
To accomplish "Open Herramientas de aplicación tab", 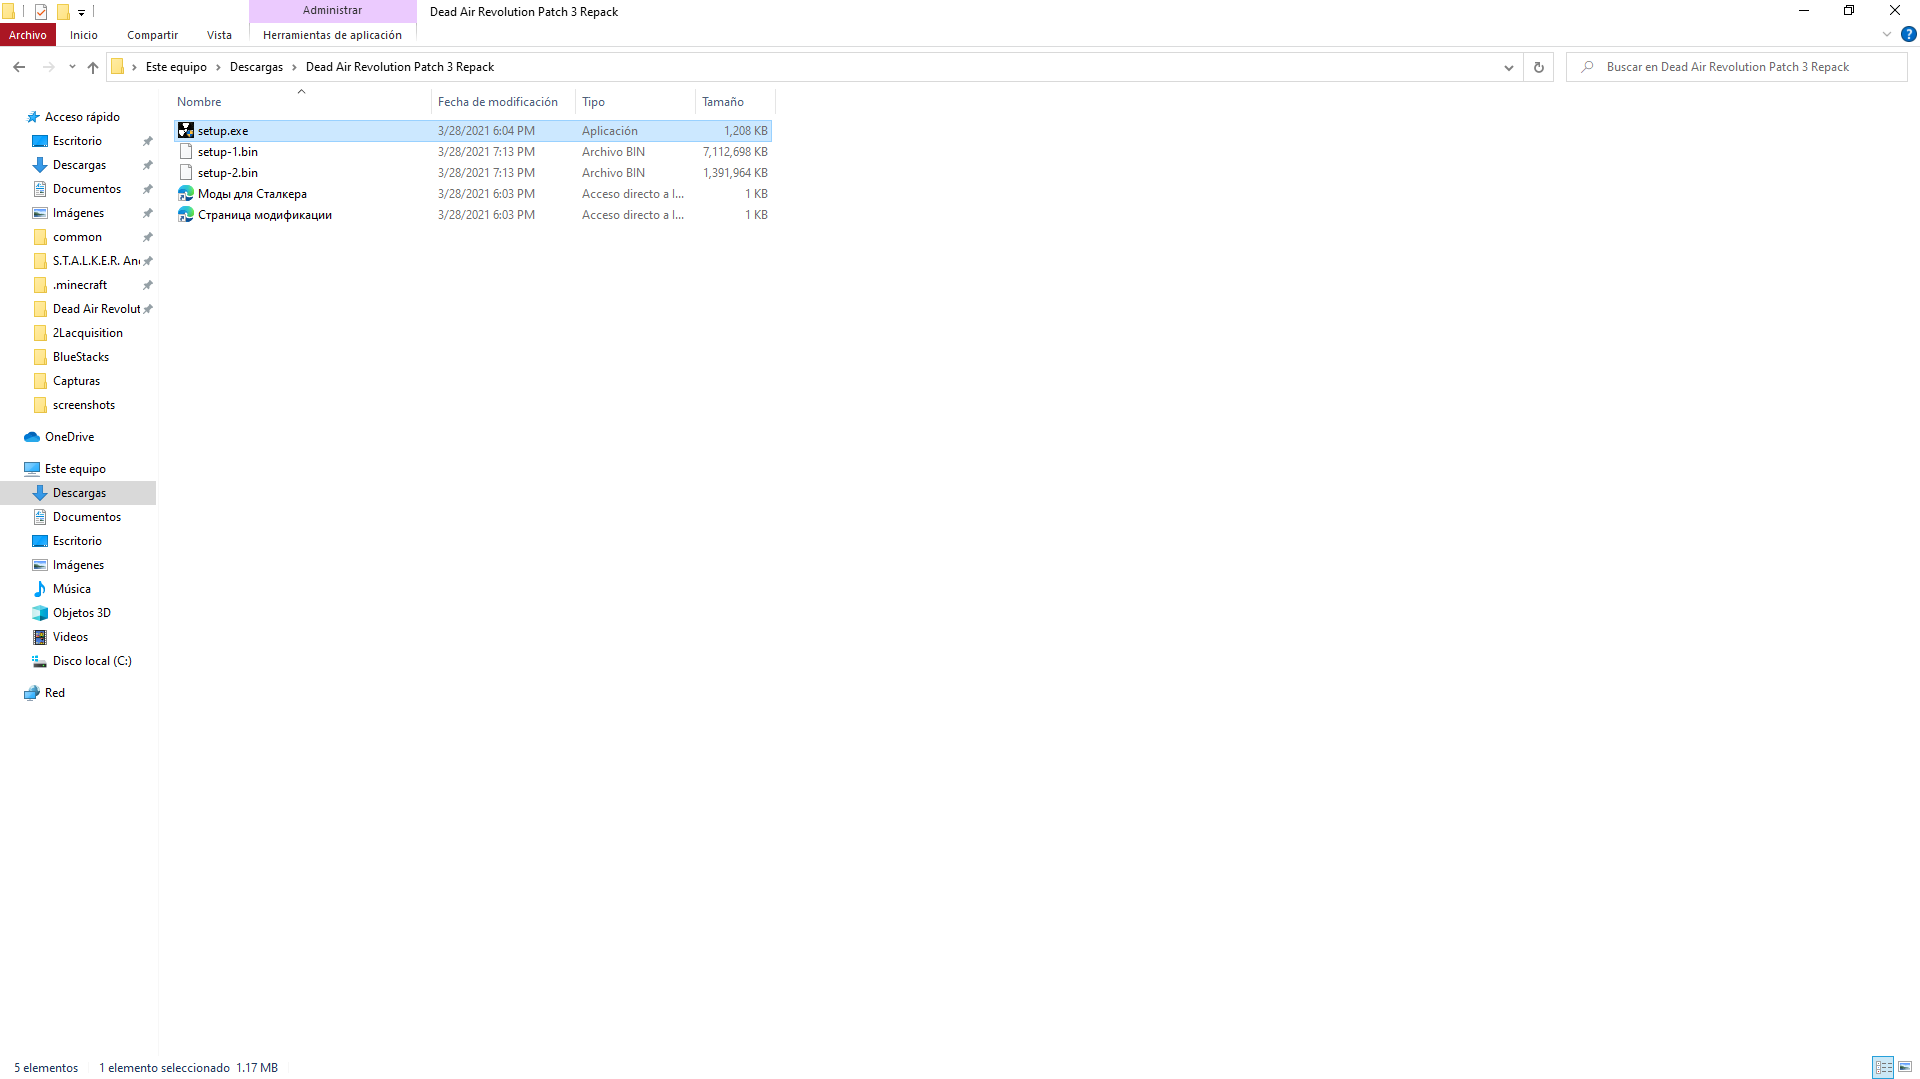I will click(x=332, y=35).
